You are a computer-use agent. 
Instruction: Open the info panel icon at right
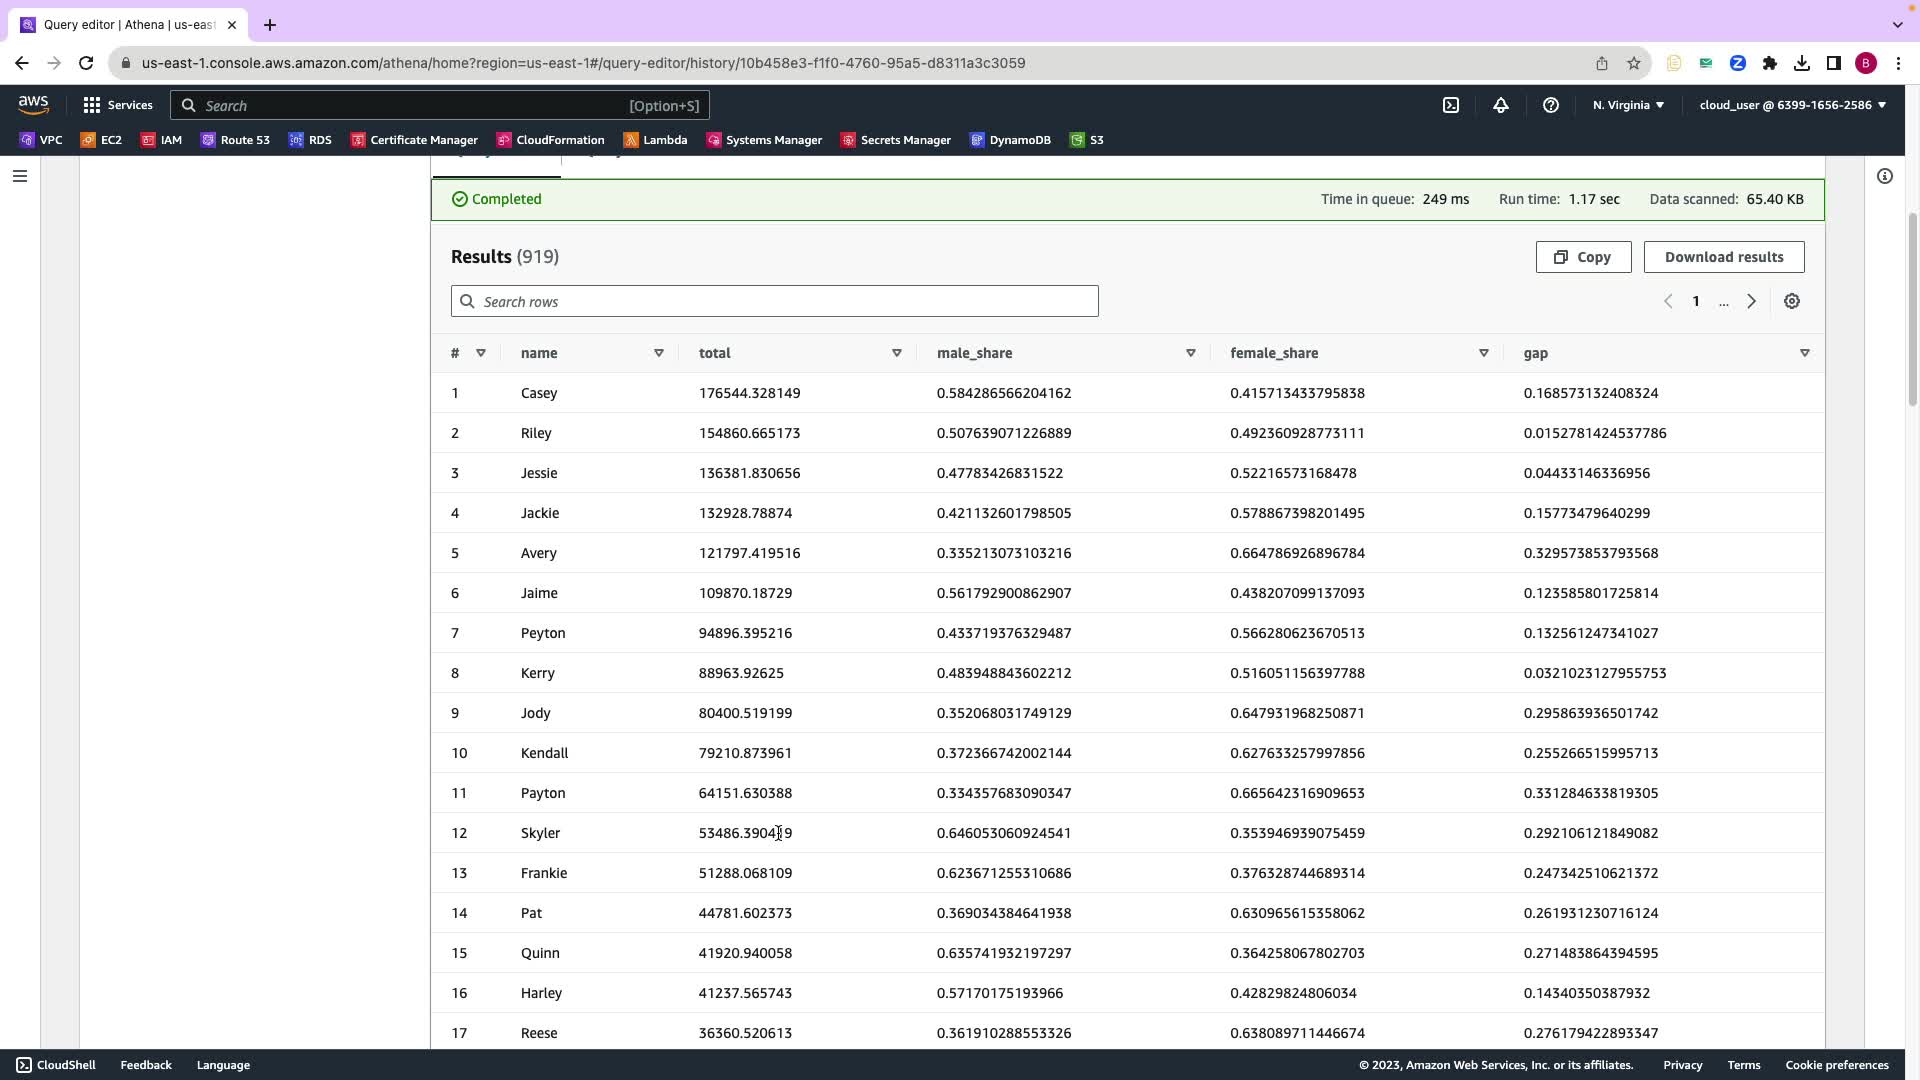[x=1885, y=176]
